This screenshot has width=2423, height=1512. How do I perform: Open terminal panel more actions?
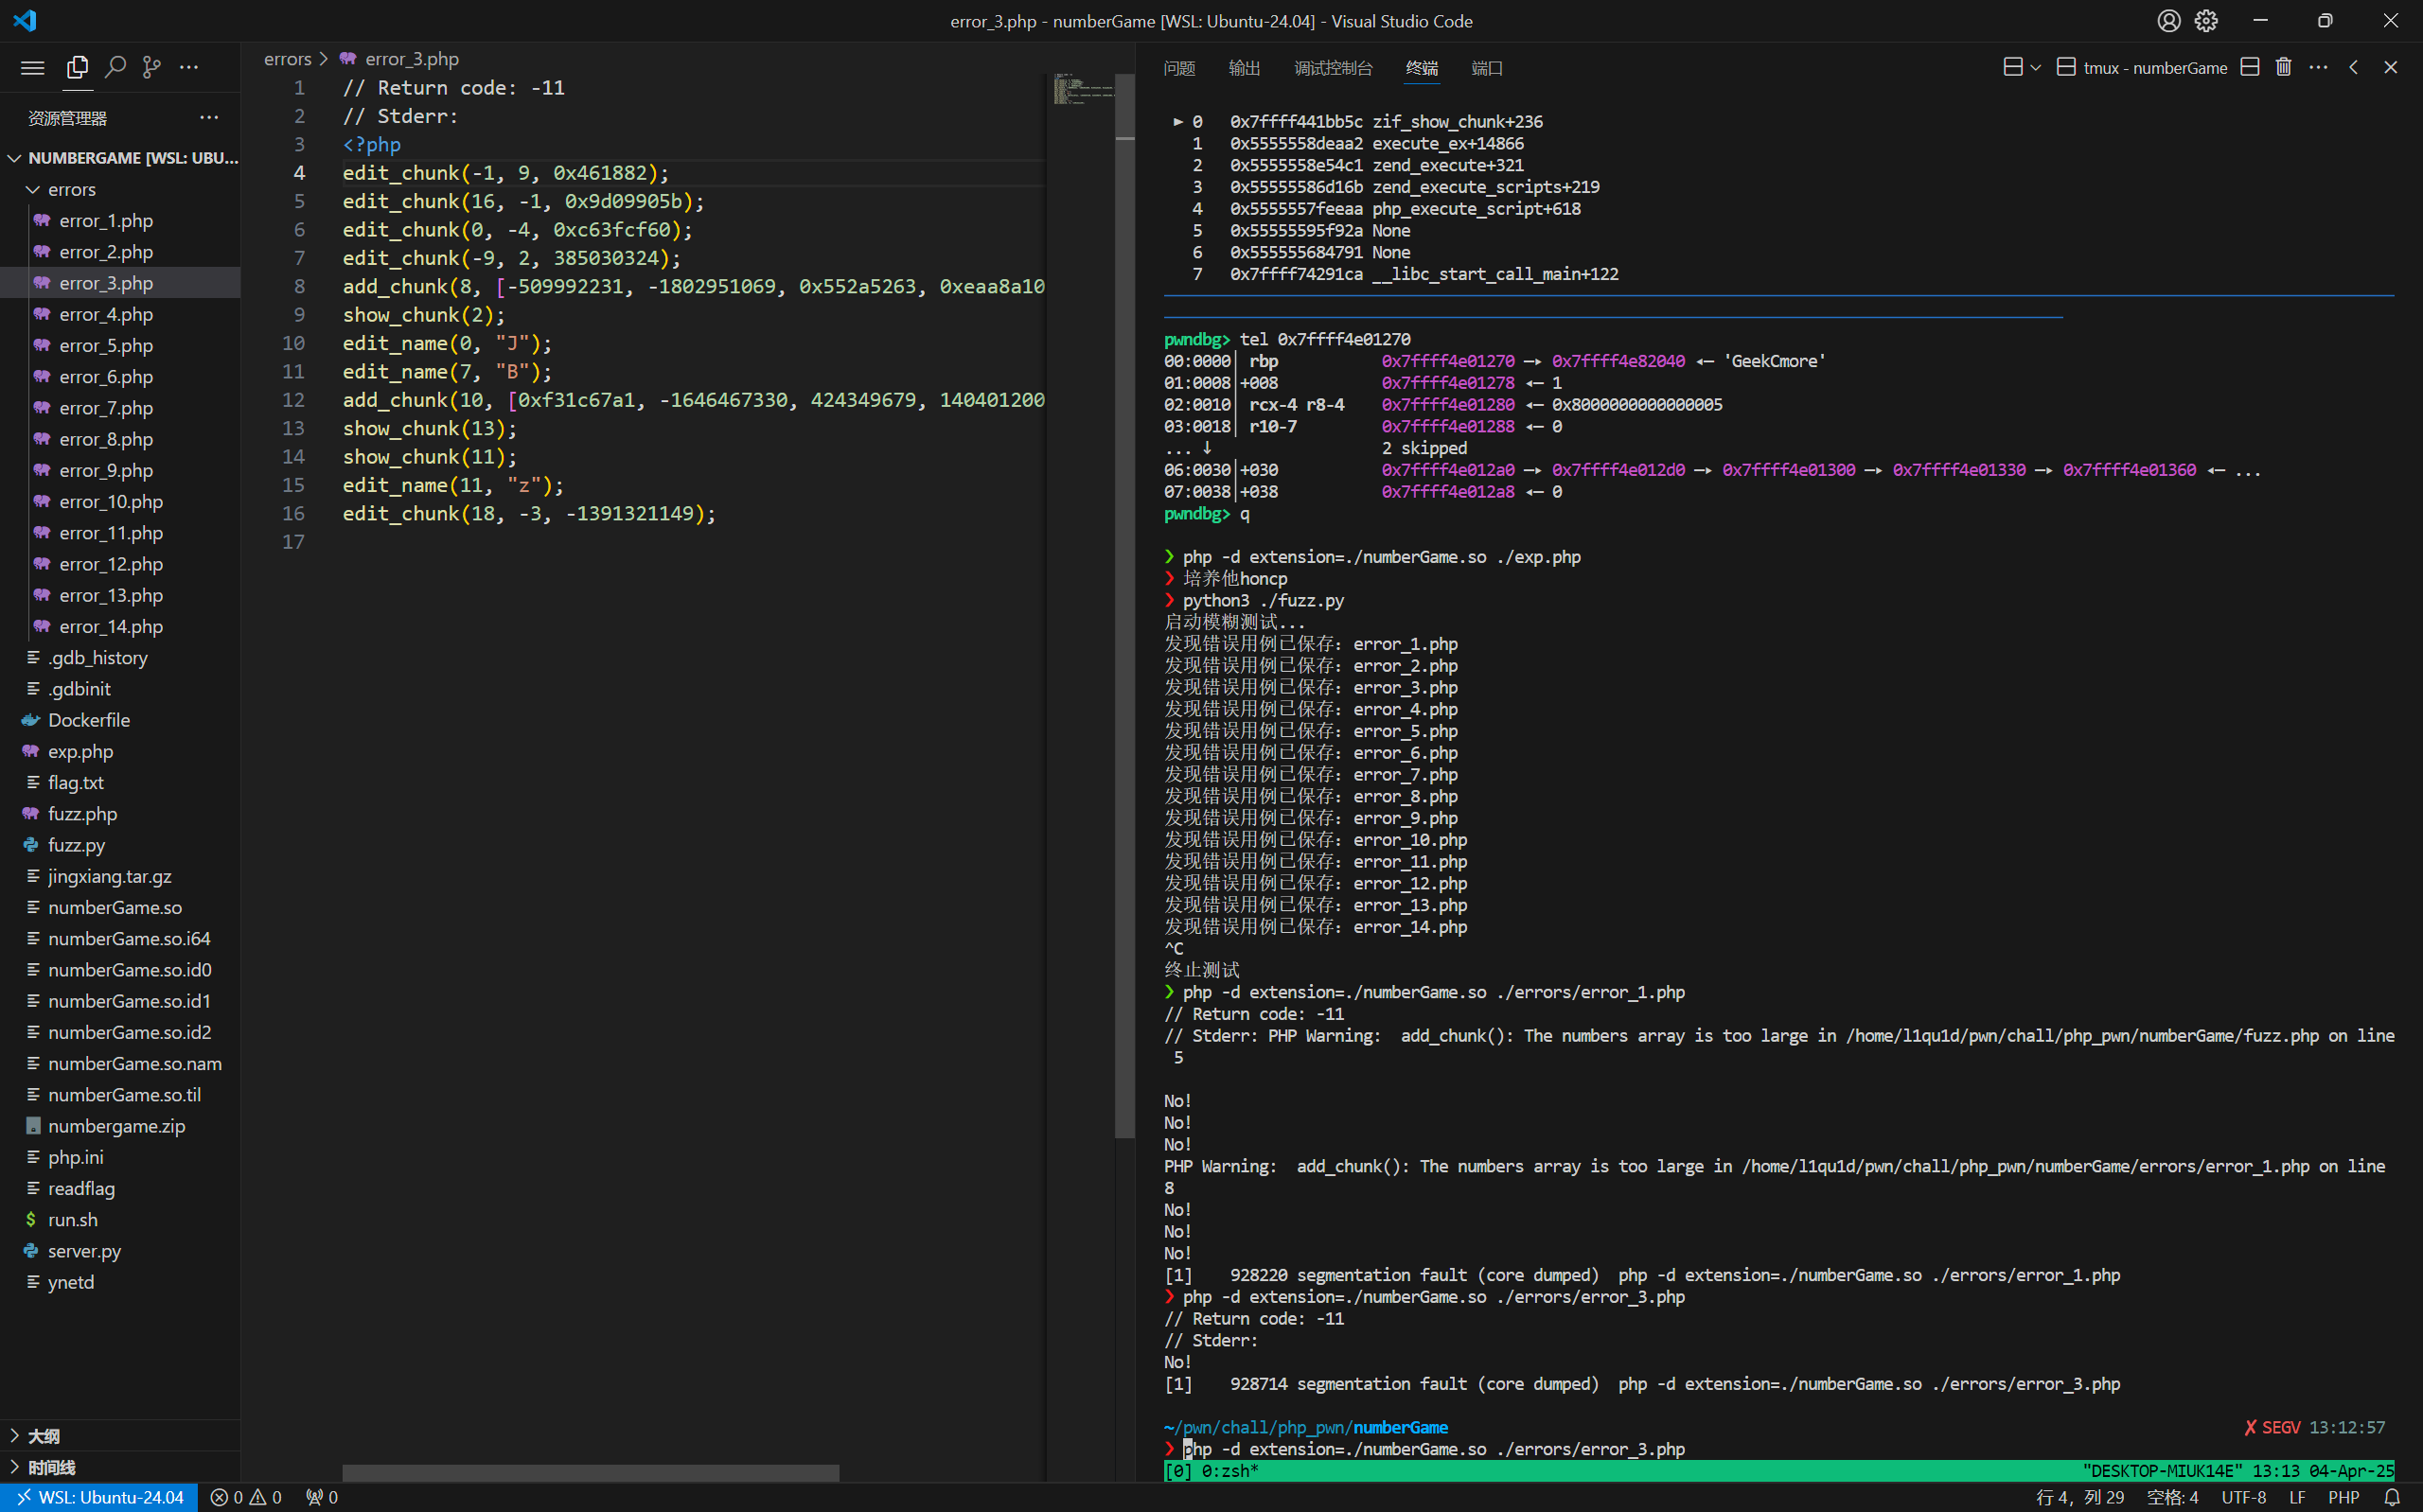pos(2318,67)
